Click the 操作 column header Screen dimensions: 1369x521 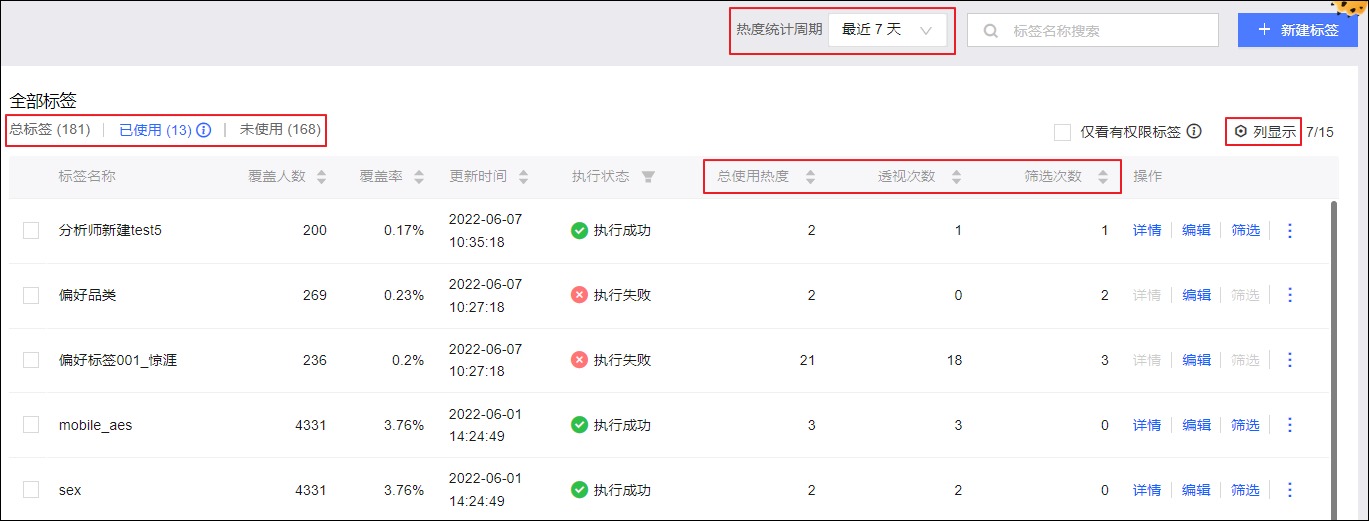coord(1147,177)
